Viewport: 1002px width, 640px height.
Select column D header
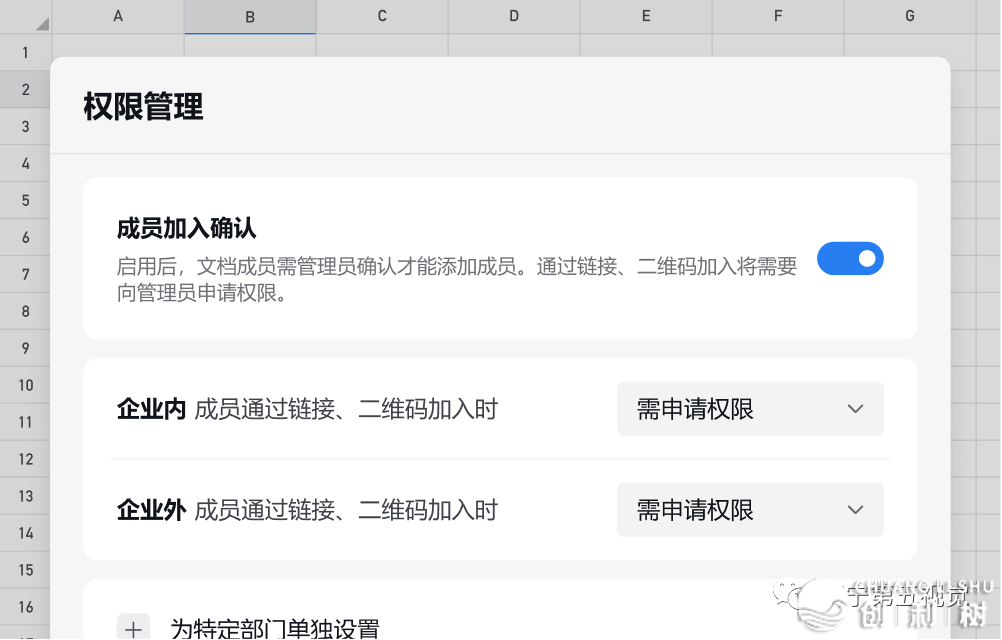(514, 17)
